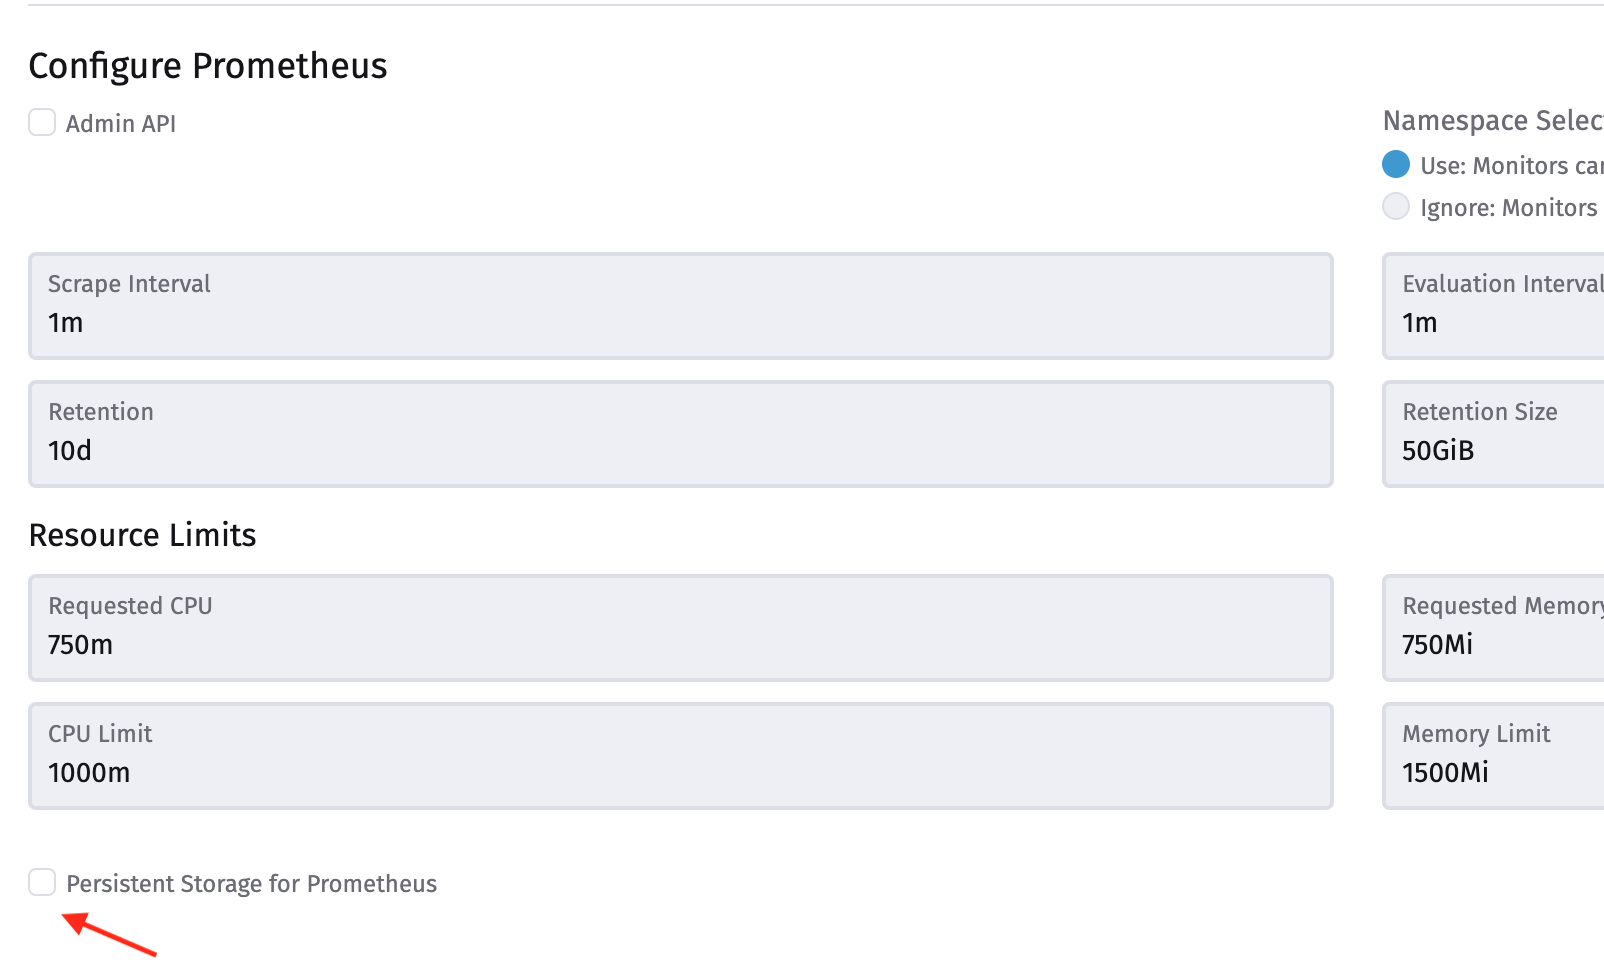This screenshot has height=978, width=1604.
Task: Click the Resource Limits section title
Action: point(142,534)
